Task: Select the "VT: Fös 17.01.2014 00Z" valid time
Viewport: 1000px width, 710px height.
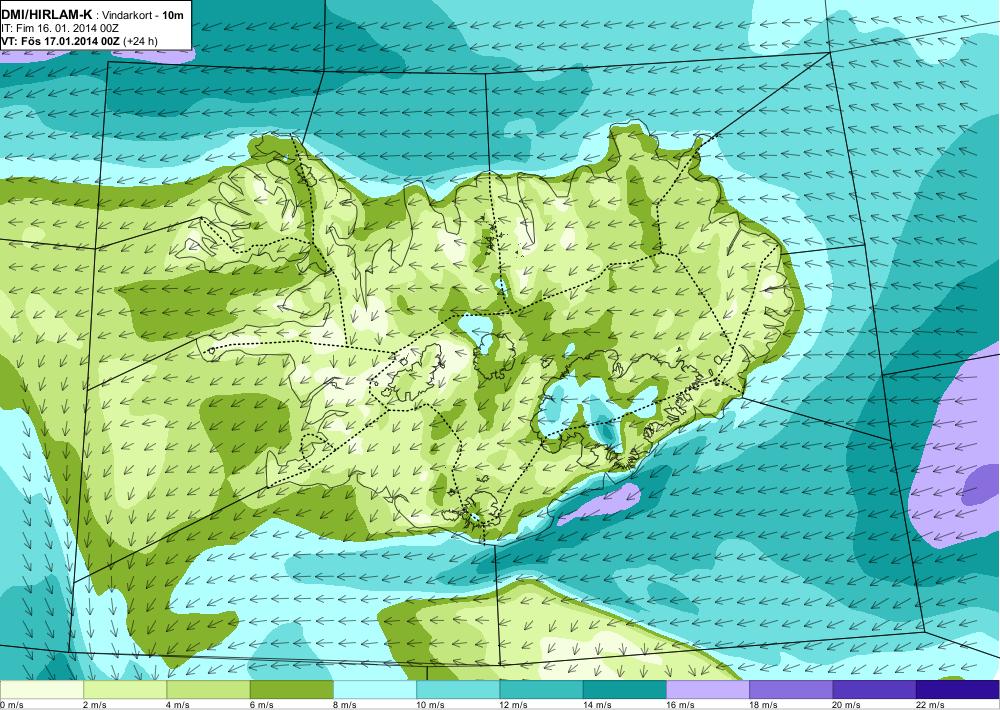Action: (61, 41)
